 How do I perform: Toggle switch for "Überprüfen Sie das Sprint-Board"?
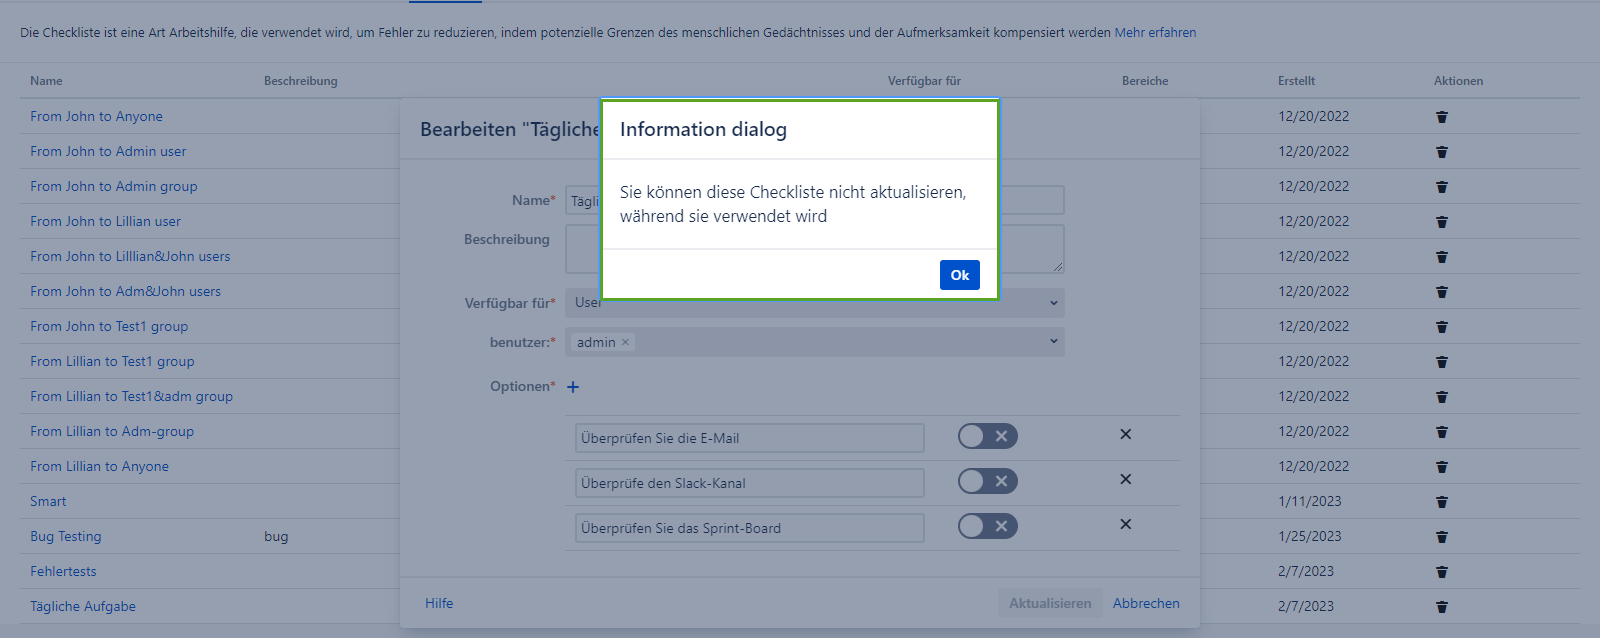tap(987, 526)
